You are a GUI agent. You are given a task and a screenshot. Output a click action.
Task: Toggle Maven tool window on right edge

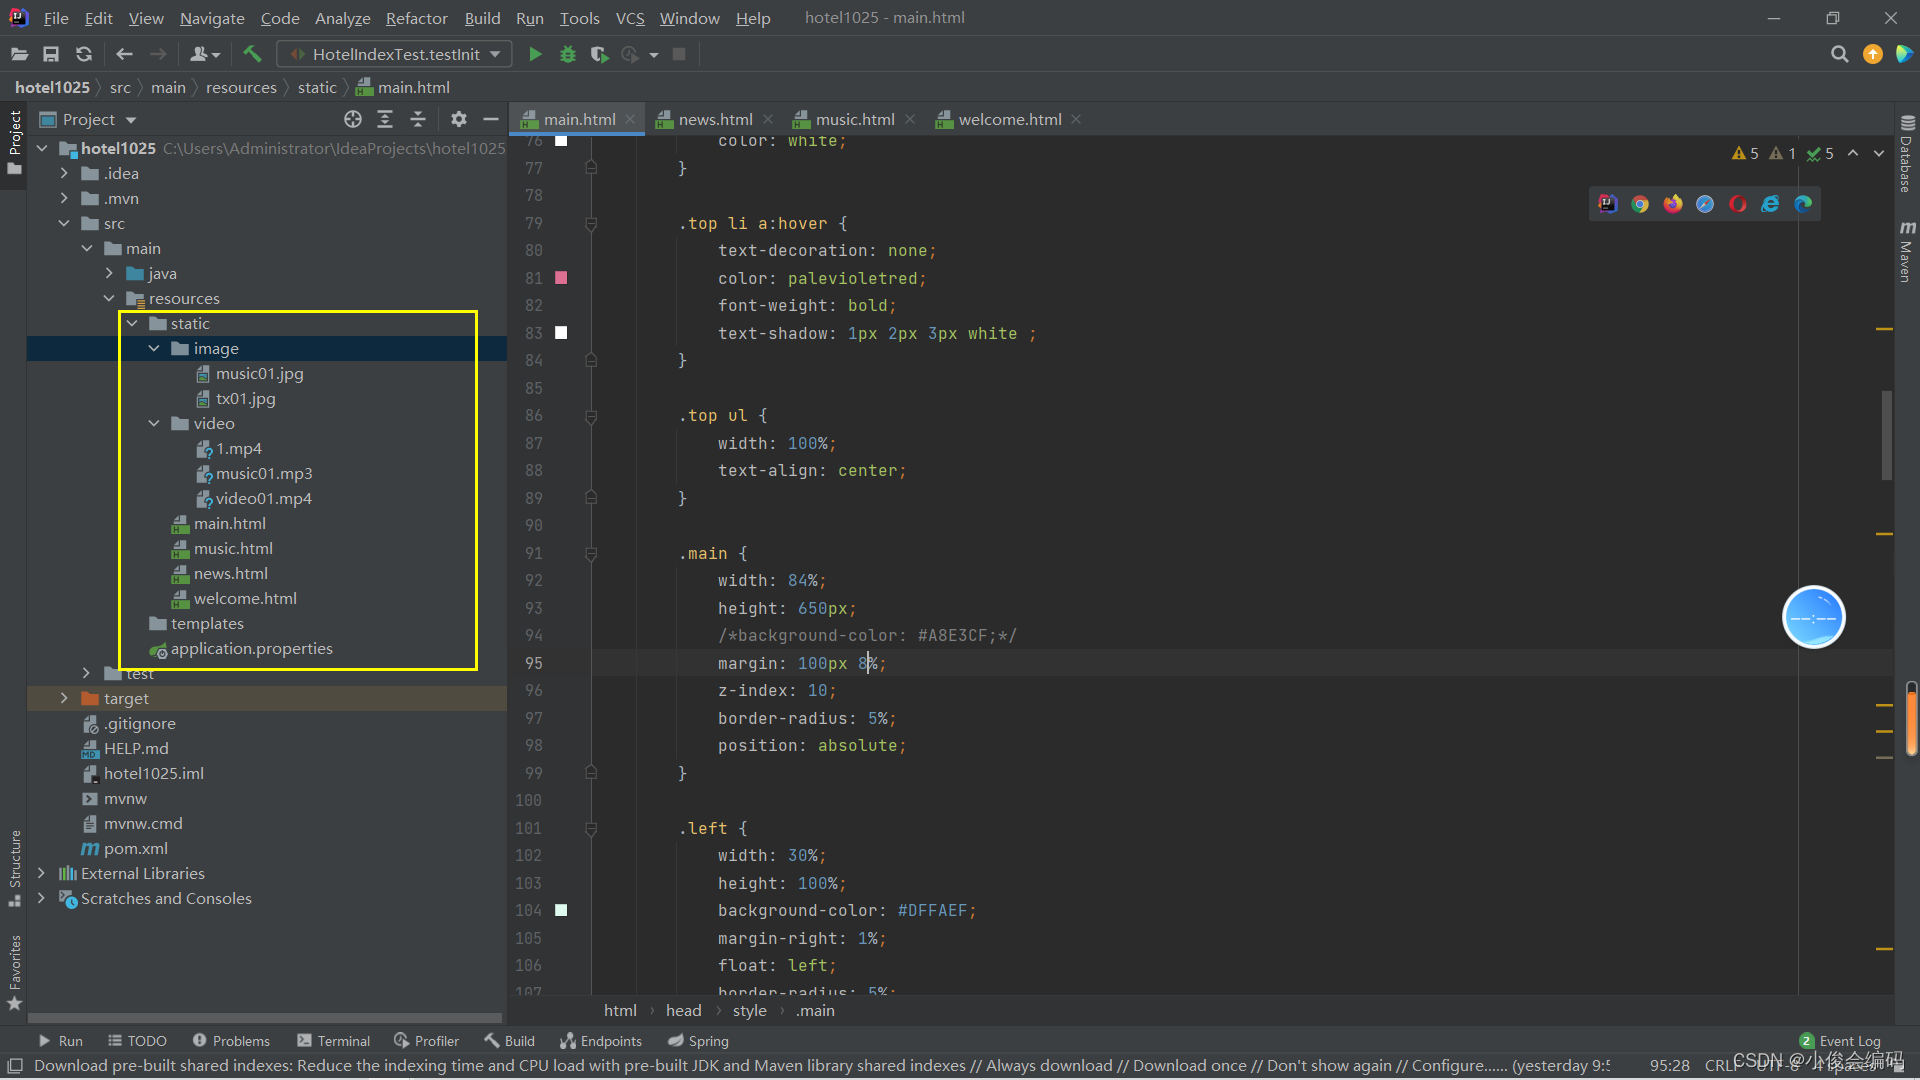tap(1907, 252)
